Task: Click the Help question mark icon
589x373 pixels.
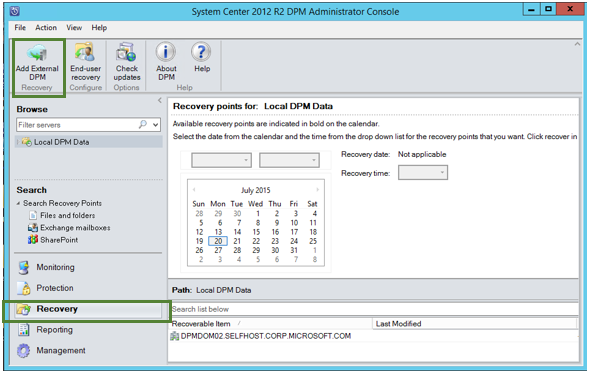Action: [x=201, y=52]
